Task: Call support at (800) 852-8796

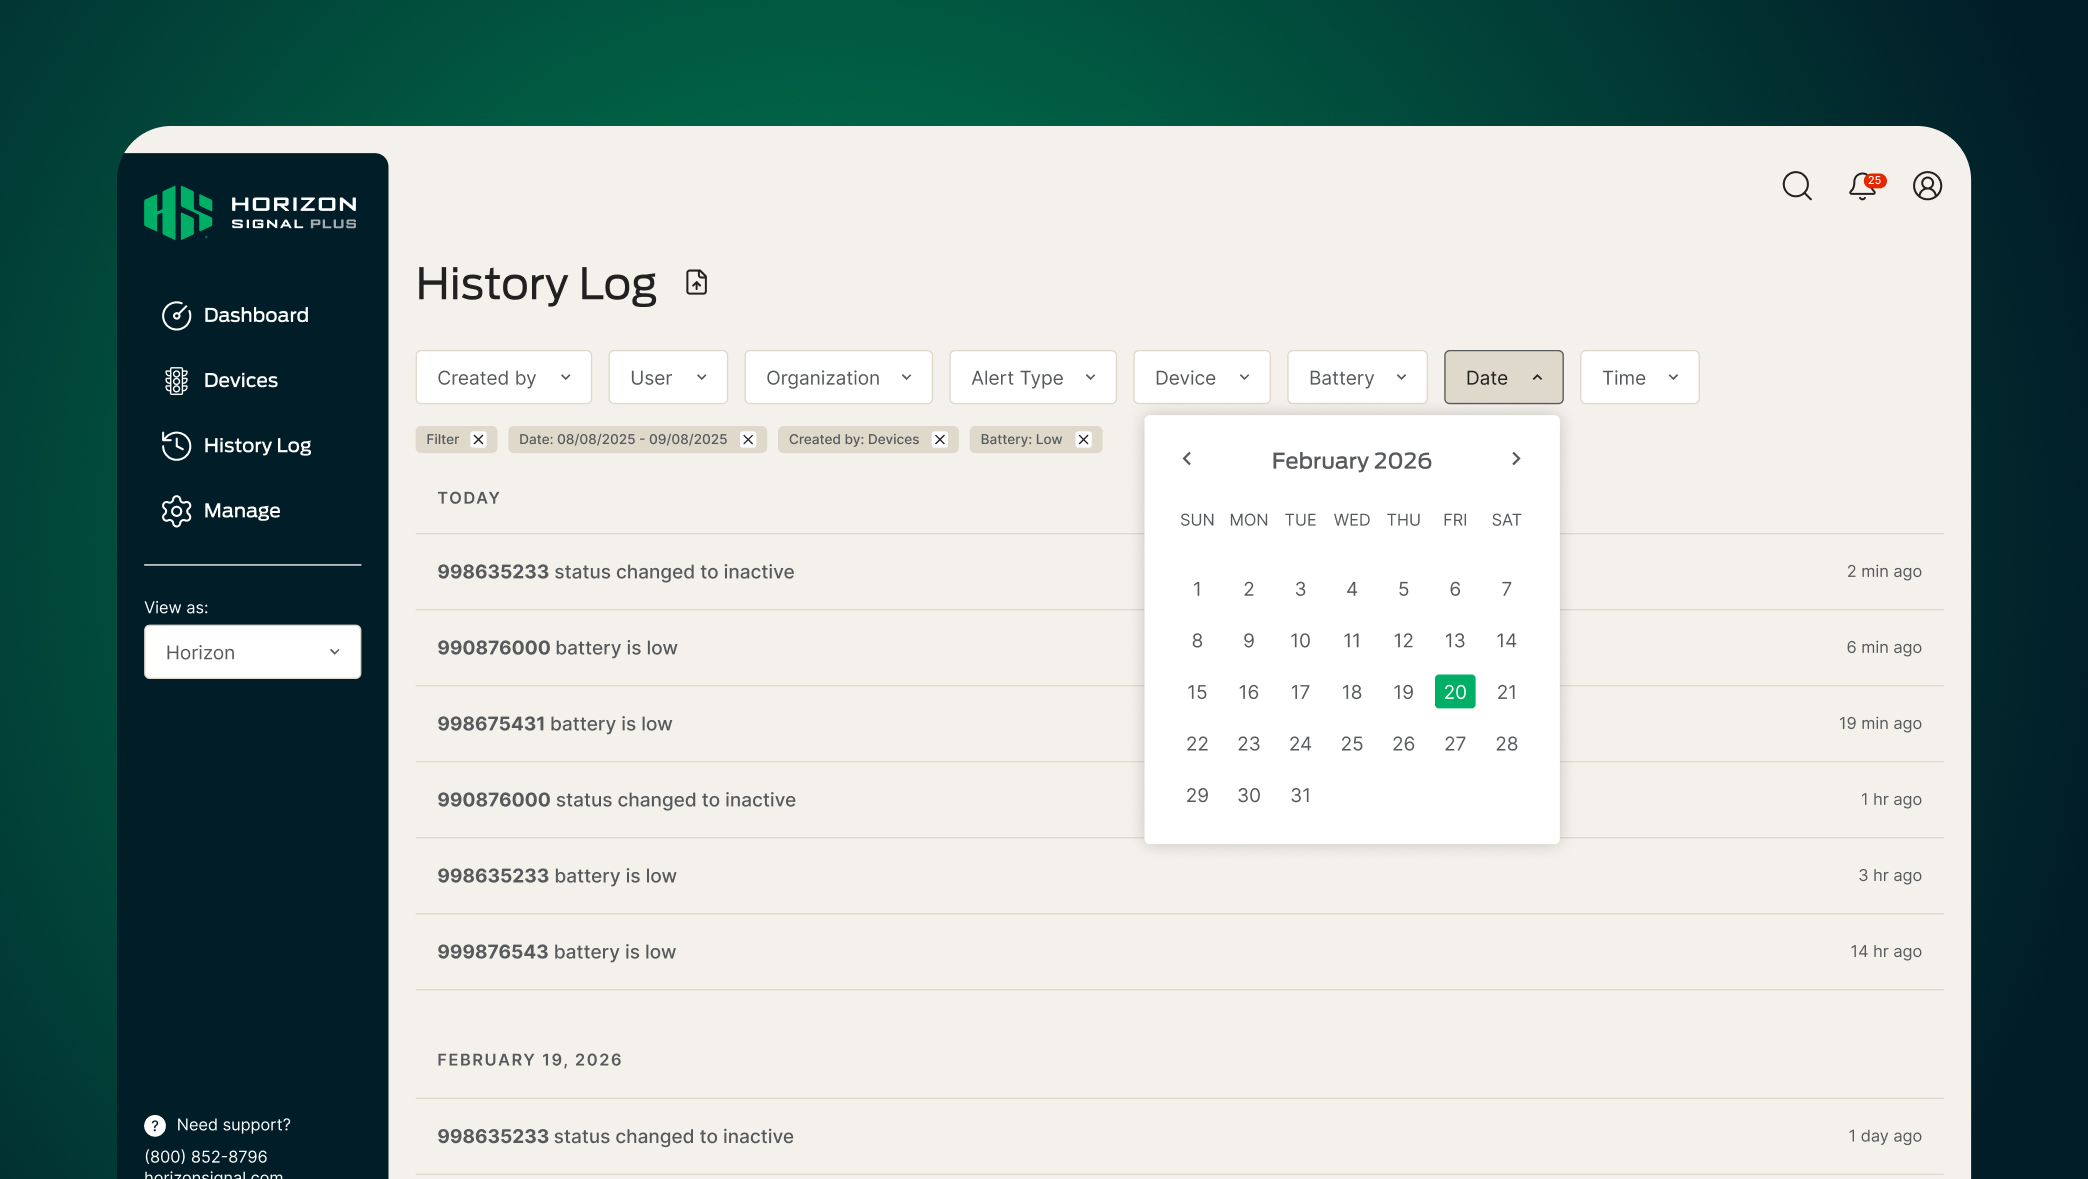Action: (x=206, y=1156)
